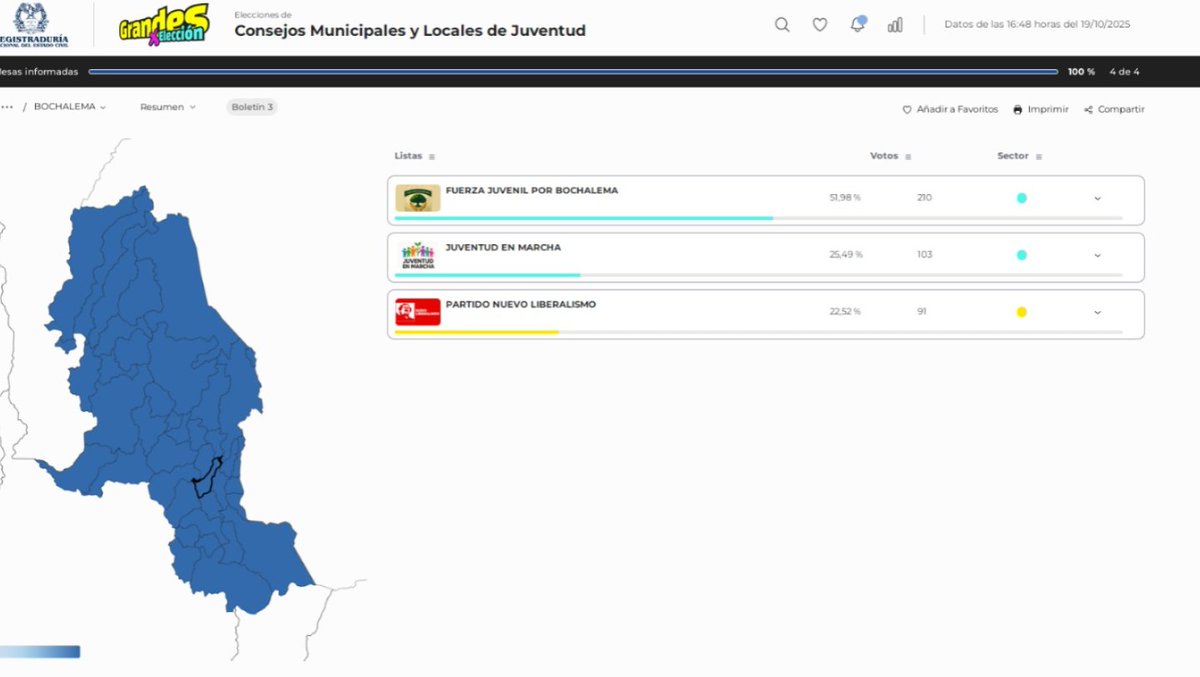Click the cyan sector dot for Juventud en Marcha

1021,255
